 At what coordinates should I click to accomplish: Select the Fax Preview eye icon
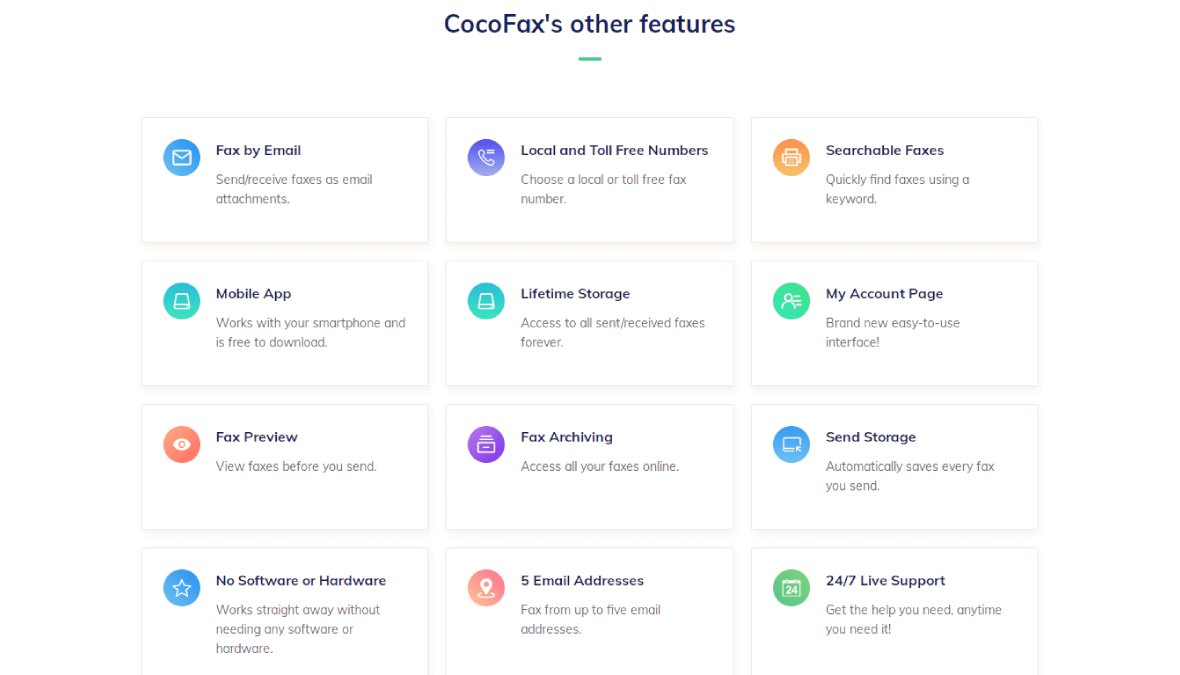click(x=181, y=444)
